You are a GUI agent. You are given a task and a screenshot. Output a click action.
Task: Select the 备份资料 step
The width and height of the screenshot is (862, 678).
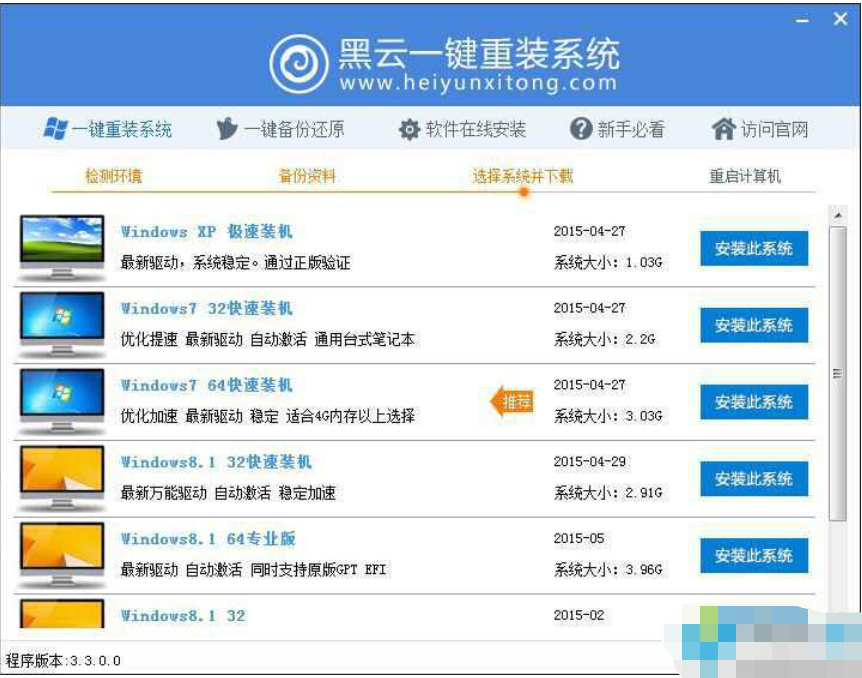(307, 176)
